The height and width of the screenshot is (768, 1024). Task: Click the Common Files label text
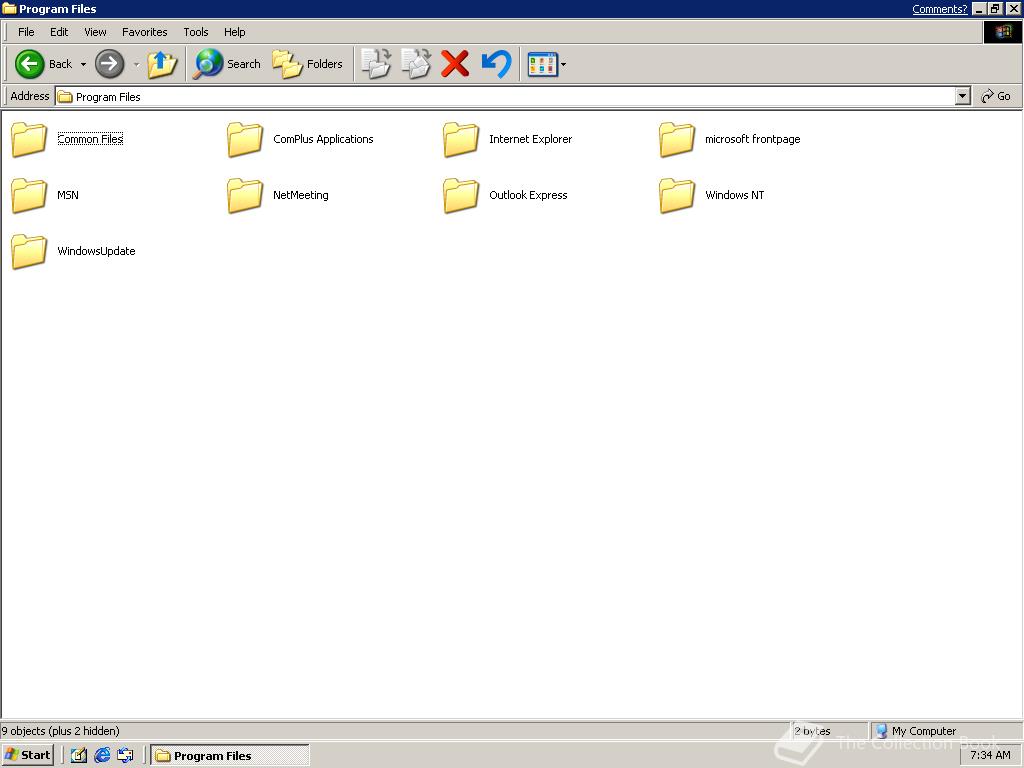click(90, 139)
